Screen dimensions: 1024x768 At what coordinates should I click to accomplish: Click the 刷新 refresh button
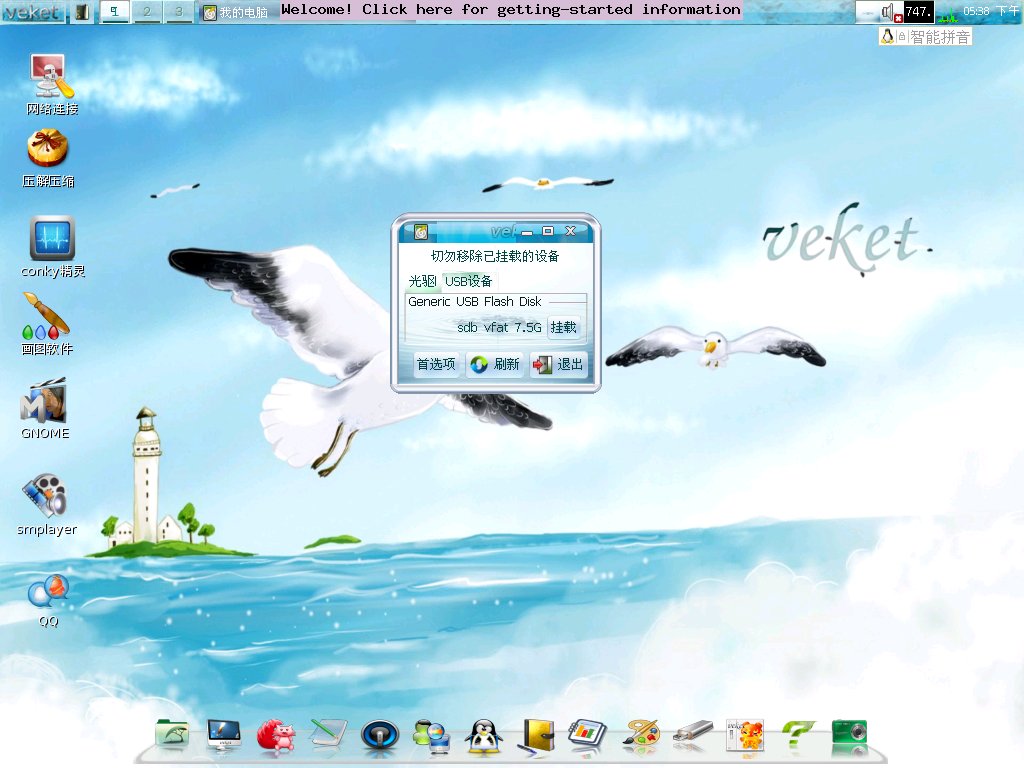pyautogui.click(x=496, y=364)
